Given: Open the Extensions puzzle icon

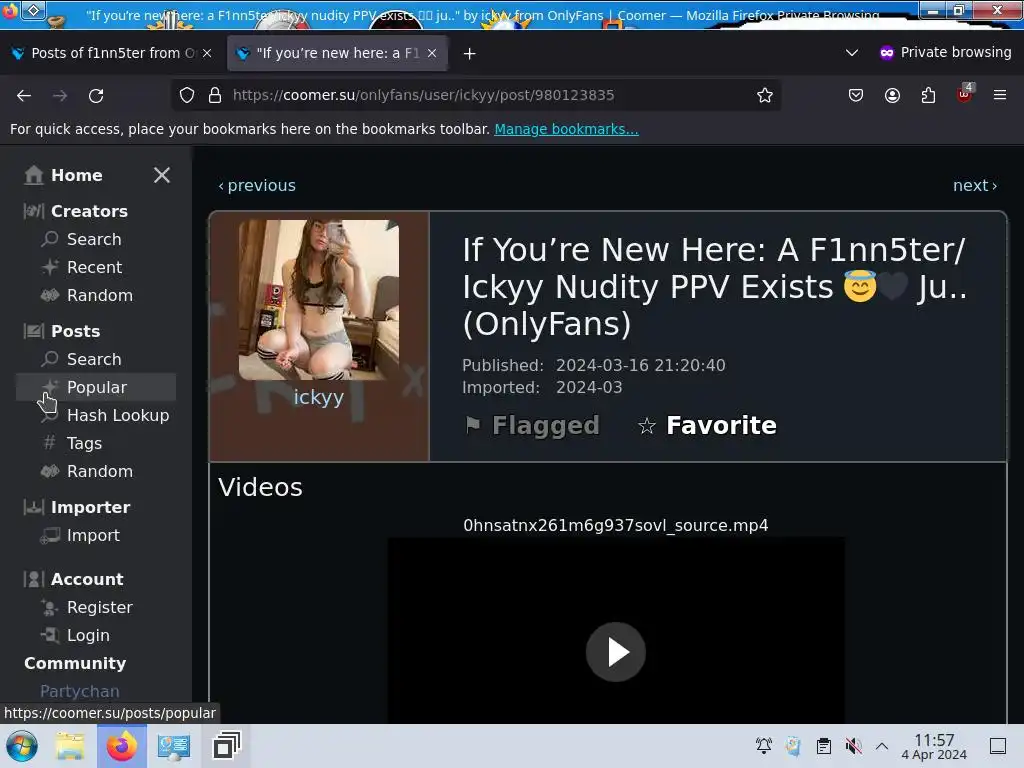Looking at the screenshot, I should pos(928,95).
